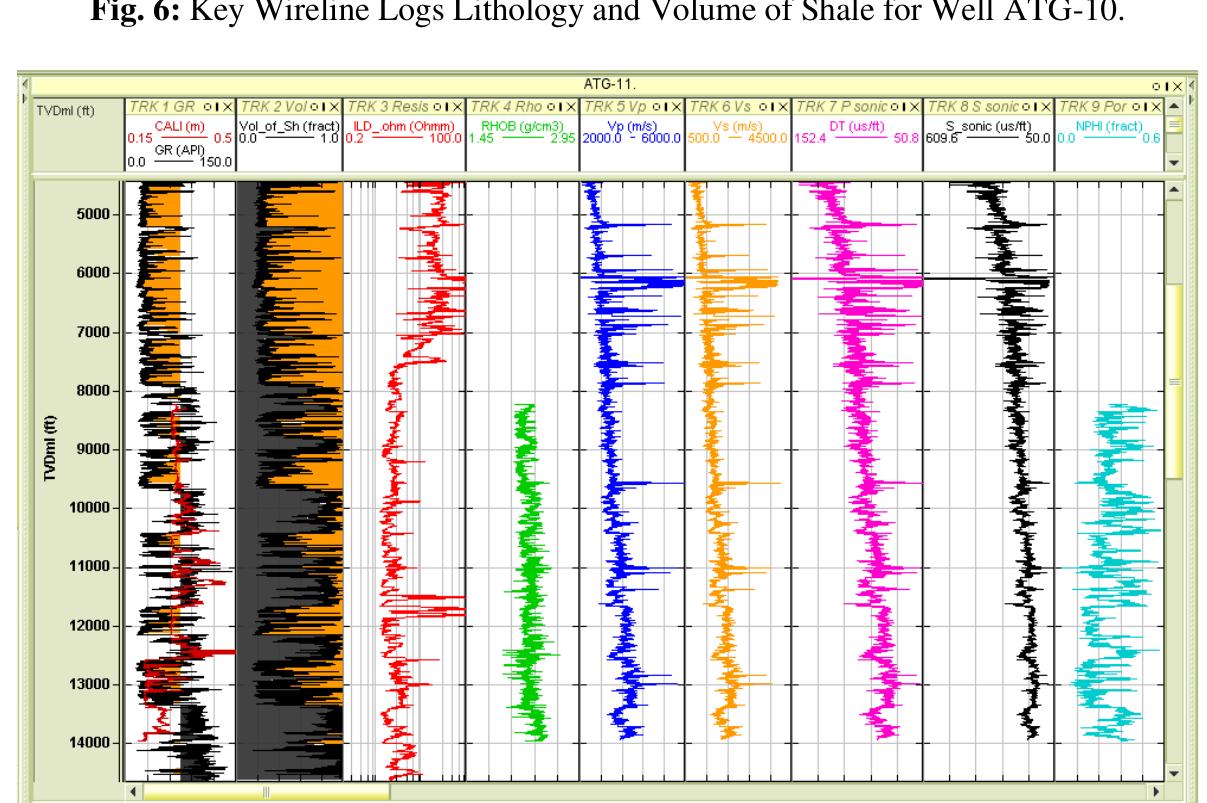The image size is (1207, 803).
Task: Close the TRK 7 P sonic track with X
Action: click(915, 106)
